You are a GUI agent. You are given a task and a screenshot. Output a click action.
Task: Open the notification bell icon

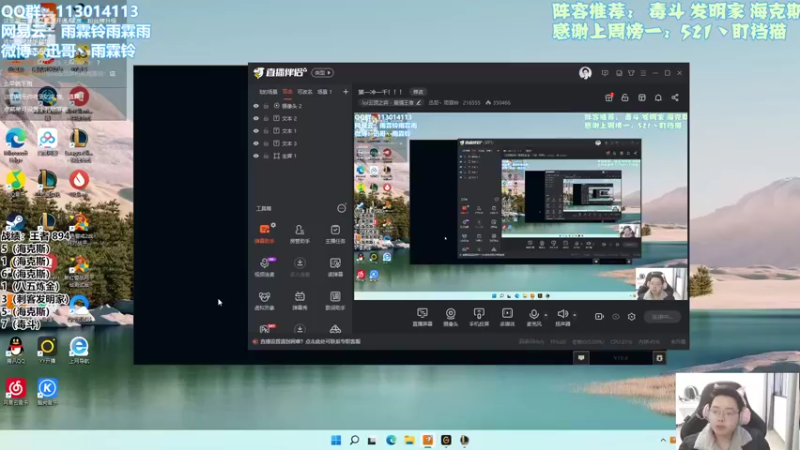(658, 97)
